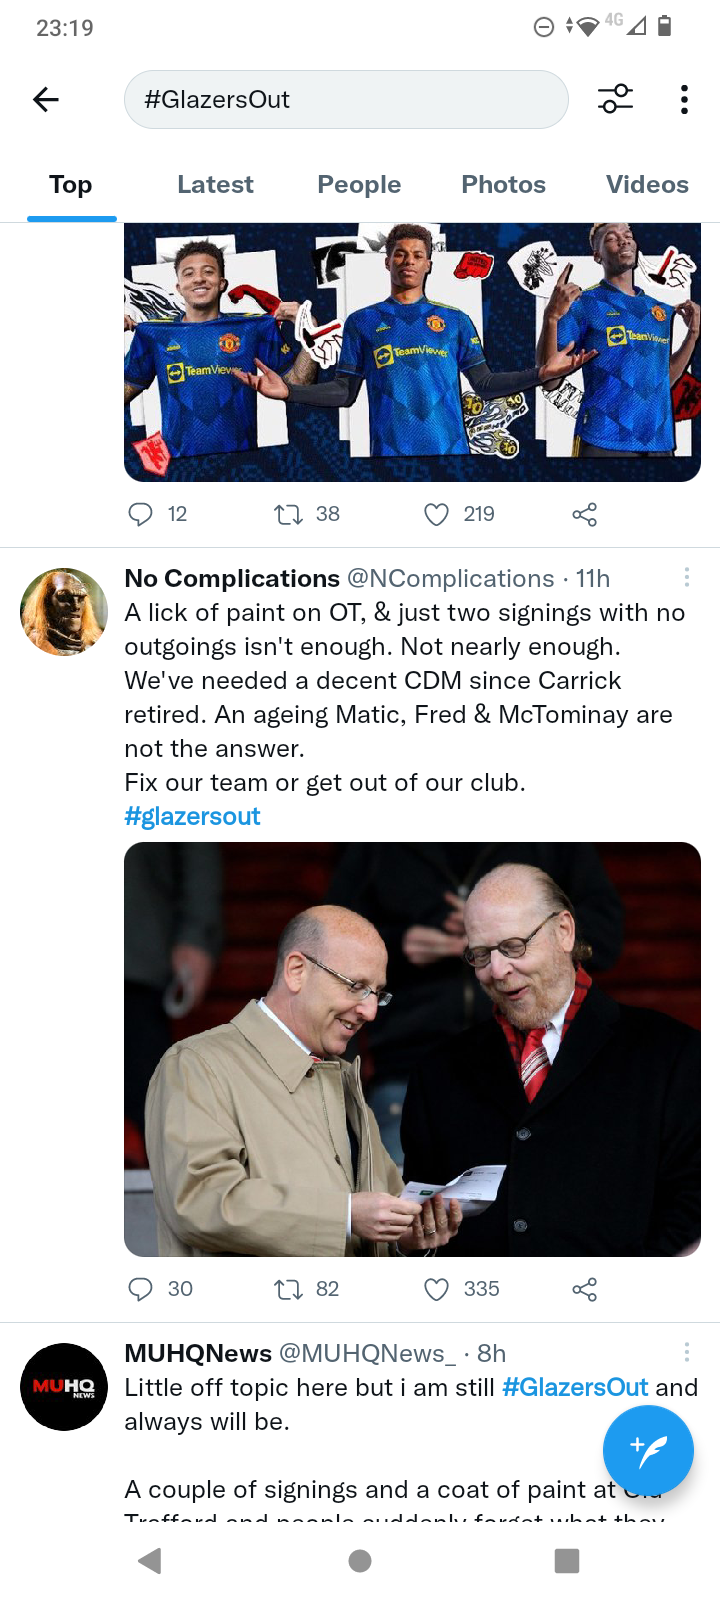Open the #glazersout hashtag link
Screen dimensions: 720x1600
[192, 817]
